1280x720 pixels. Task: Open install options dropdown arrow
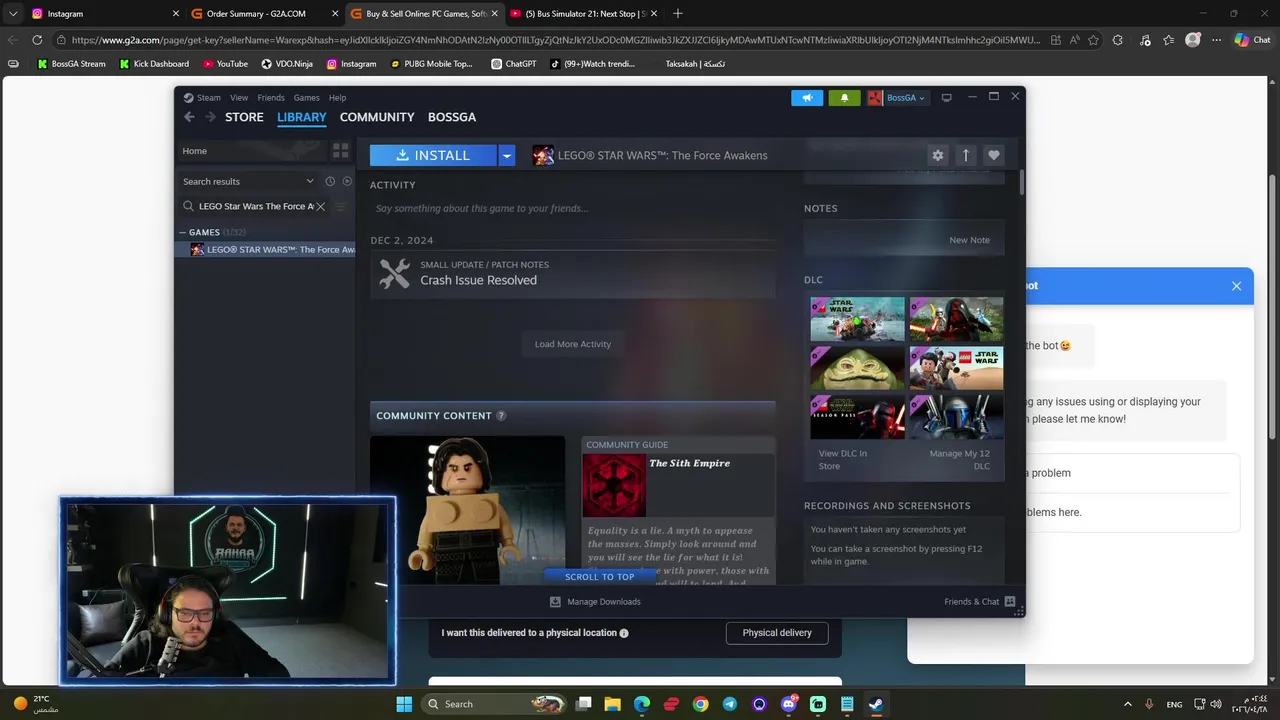pos(507,155)
